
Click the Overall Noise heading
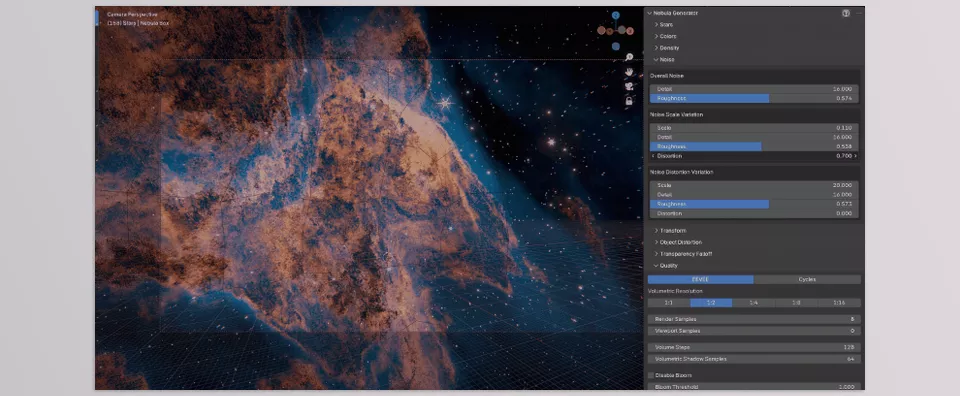(667, 76)
